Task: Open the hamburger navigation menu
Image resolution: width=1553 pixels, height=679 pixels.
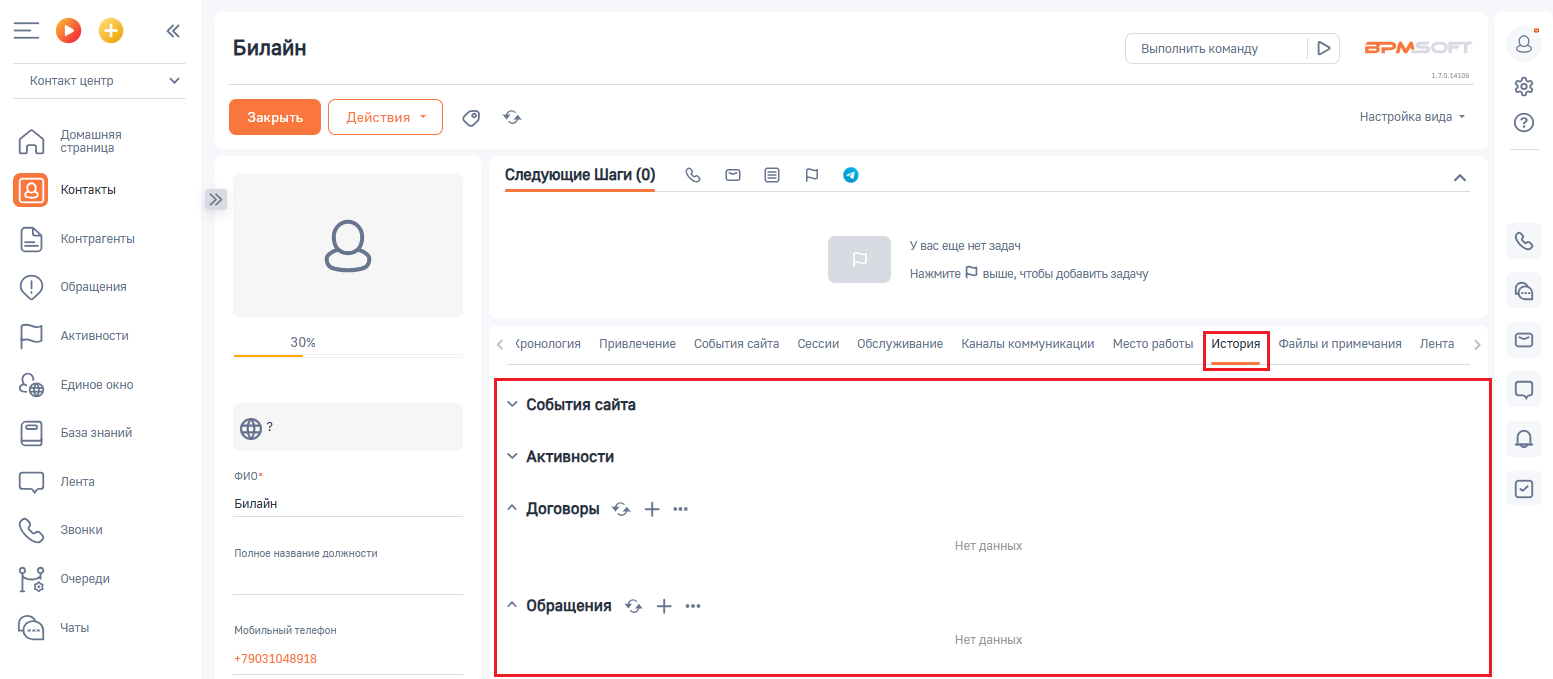Action: tap(26, 31)
